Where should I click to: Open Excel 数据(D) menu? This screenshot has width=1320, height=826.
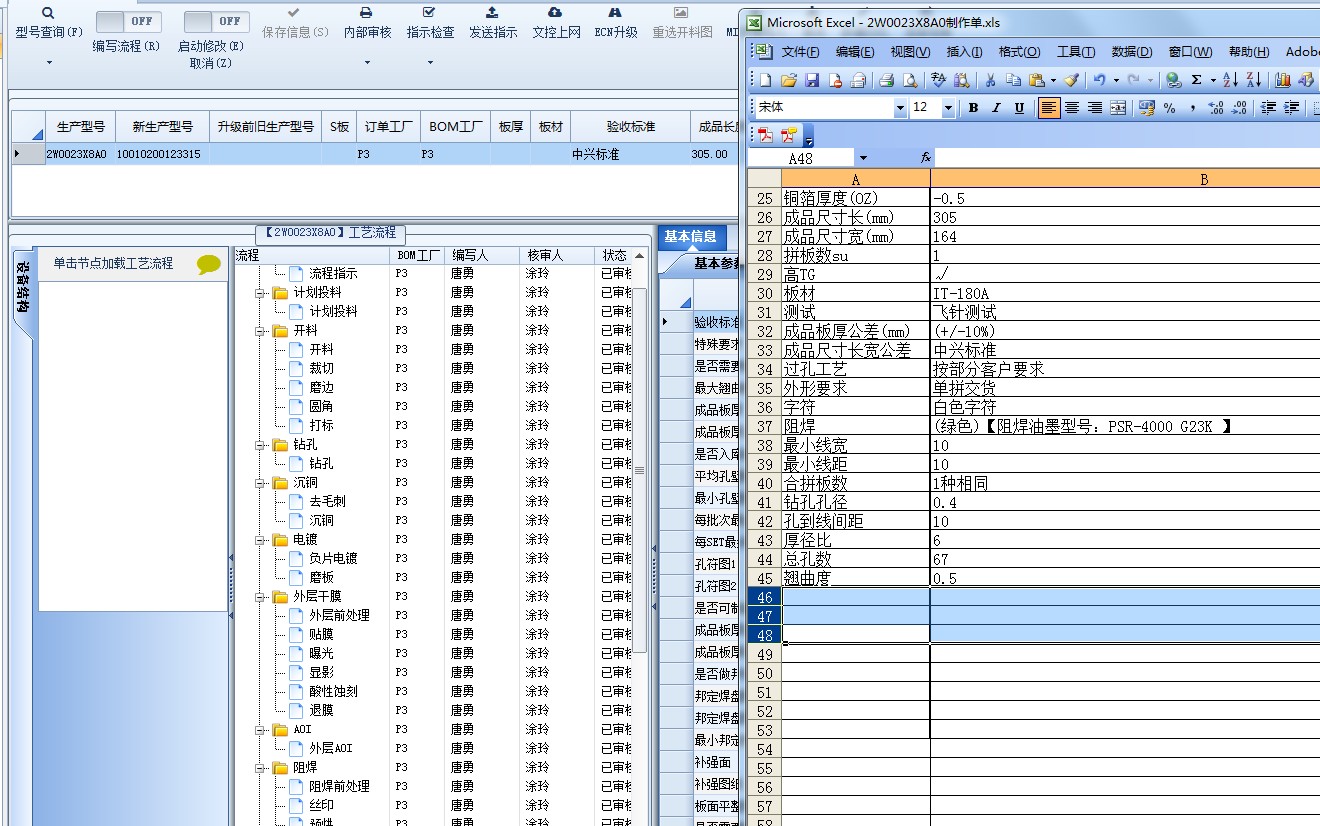pos(1132,52)
